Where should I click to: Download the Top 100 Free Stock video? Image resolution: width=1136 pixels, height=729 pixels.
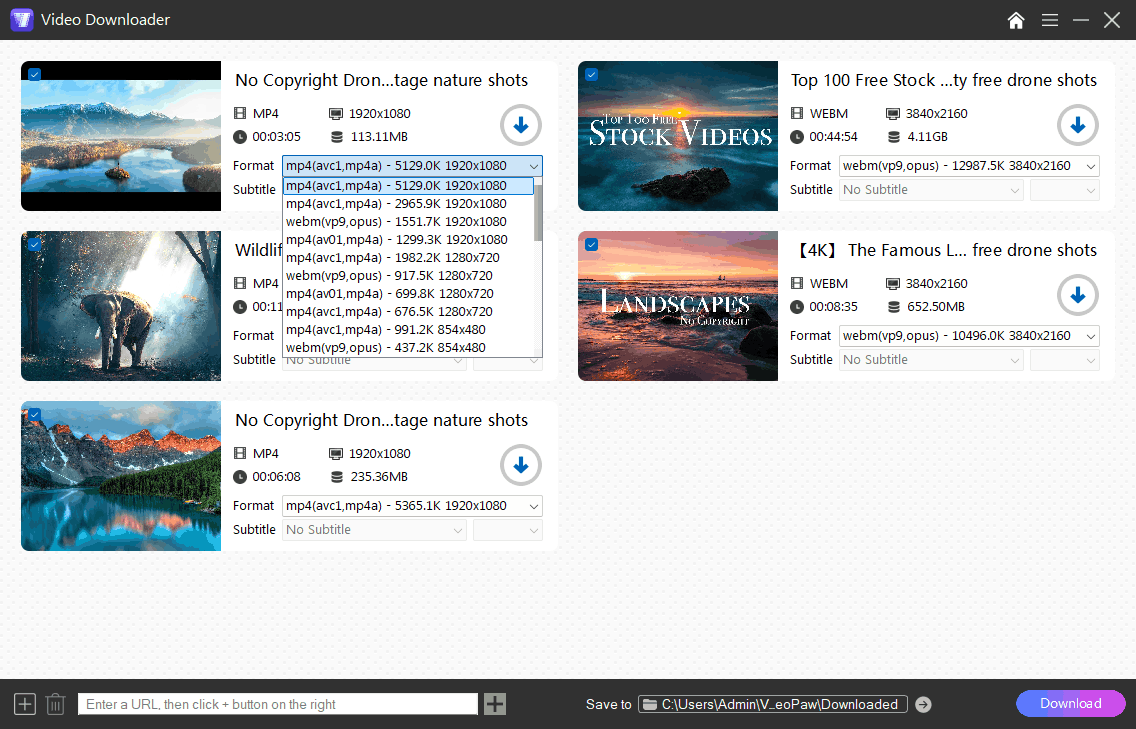[1077, 125]
